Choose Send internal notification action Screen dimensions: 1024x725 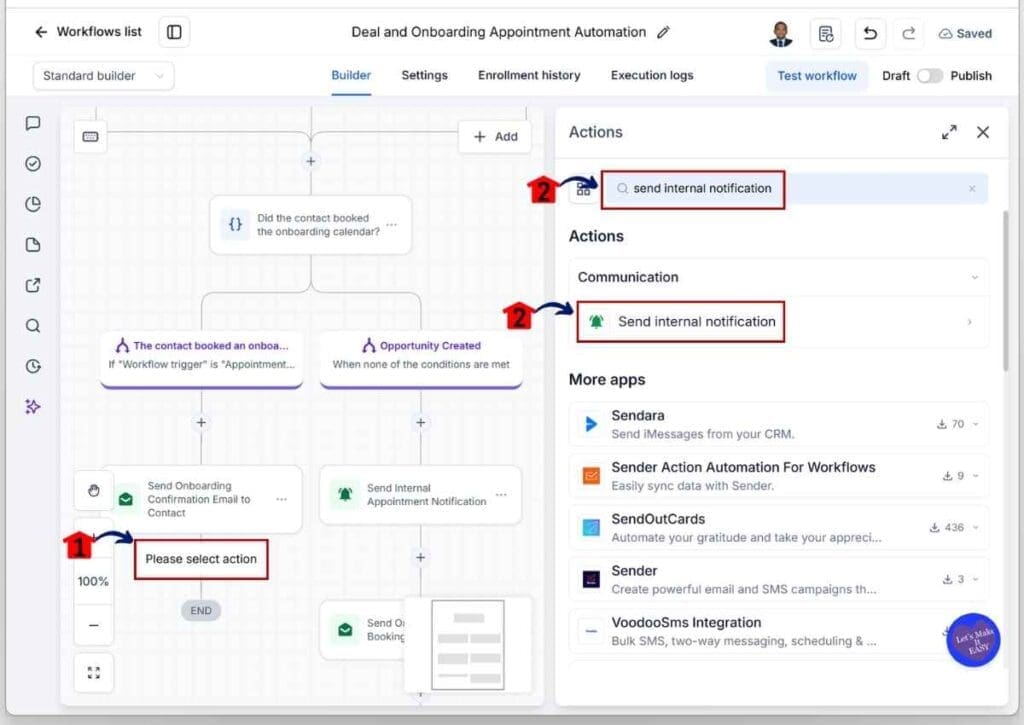778,321
